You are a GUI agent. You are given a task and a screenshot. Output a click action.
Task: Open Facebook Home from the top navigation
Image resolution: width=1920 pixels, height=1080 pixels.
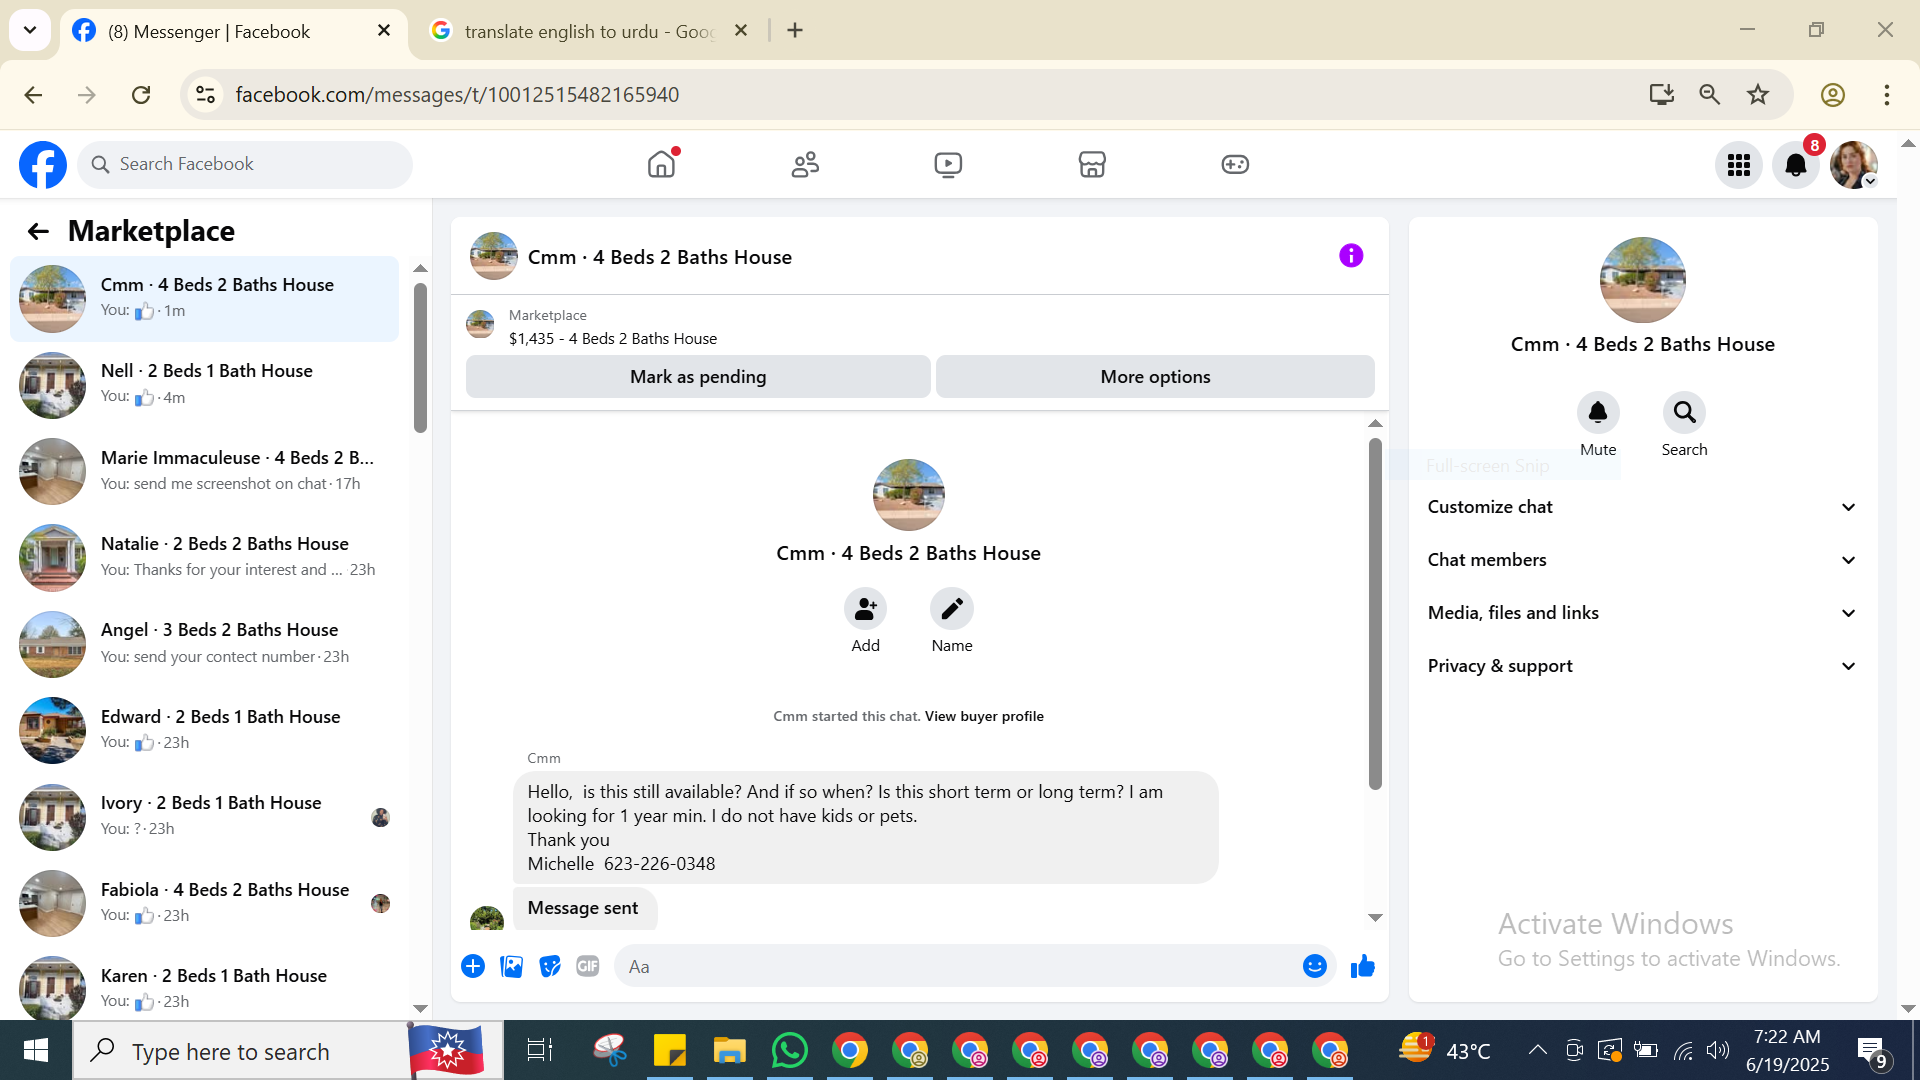click(662, 164)
